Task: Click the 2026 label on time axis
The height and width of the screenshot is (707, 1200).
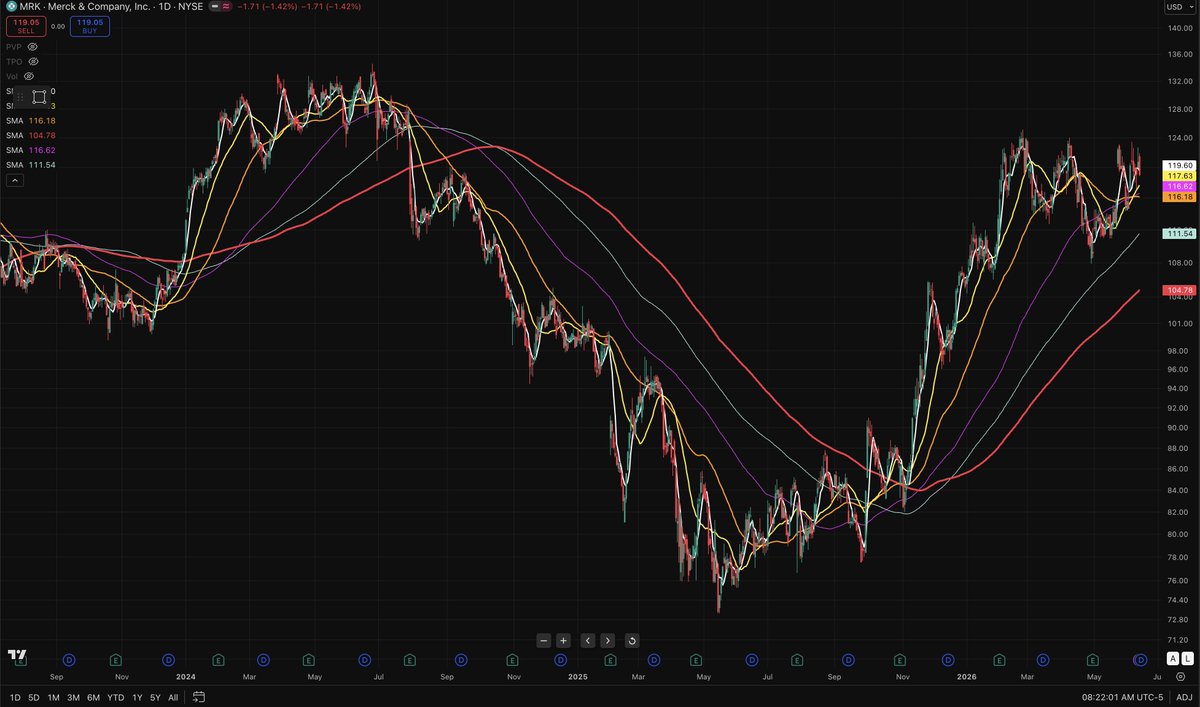Action: point(966,677)
